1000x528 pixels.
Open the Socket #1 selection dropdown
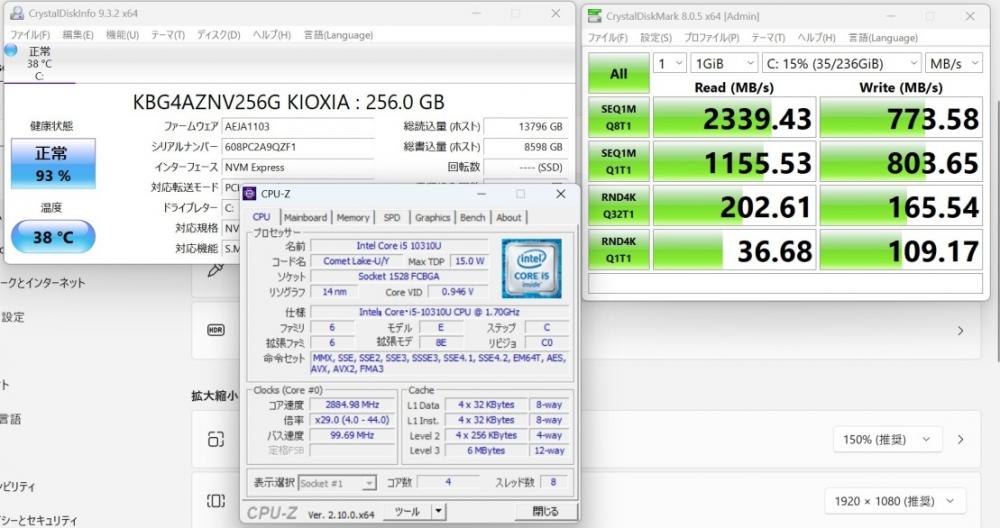337,483
